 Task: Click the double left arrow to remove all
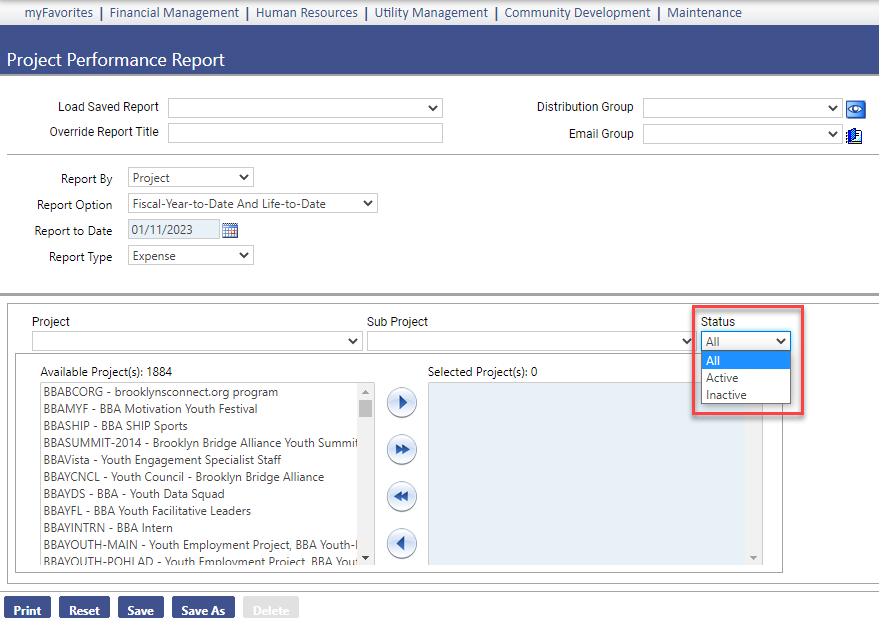click(x=401, y=497)
